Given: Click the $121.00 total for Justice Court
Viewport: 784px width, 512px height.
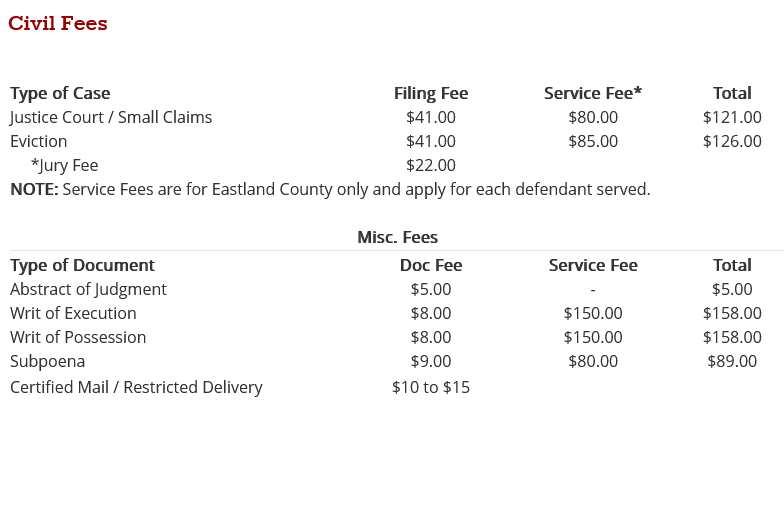Looking at the screenshot, I should (732, 117).
